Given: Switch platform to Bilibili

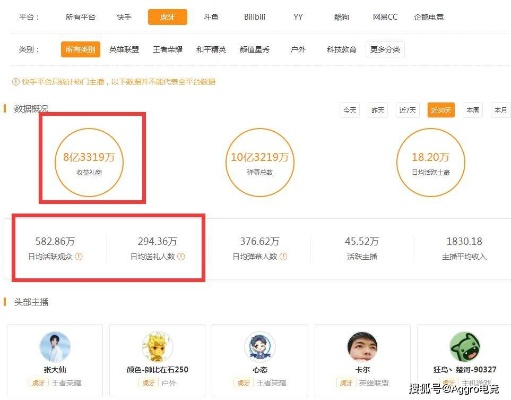Looking at the screenshot, I should (255, 17).
